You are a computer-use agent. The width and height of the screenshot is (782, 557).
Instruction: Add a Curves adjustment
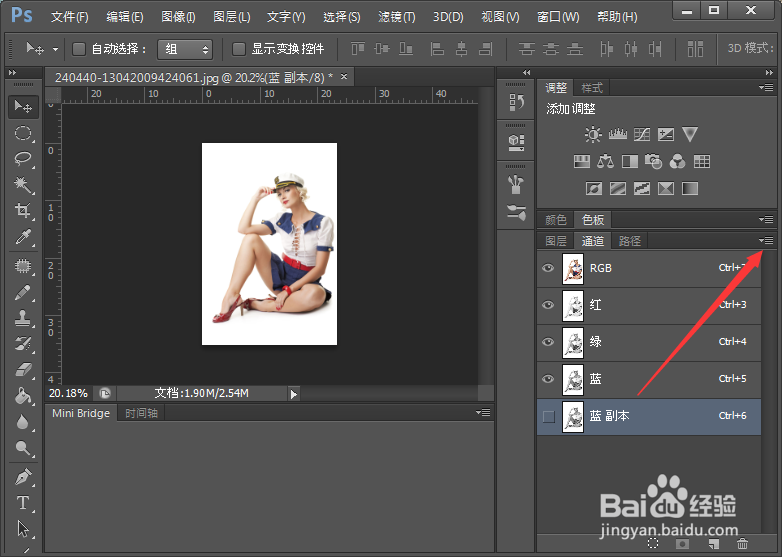tap(641, 134)
